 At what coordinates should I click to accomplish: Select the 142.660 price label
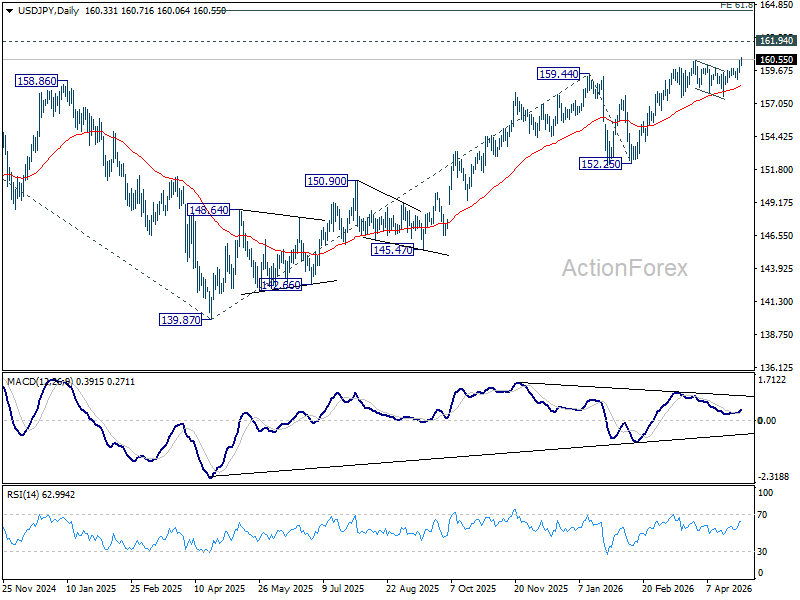pyautogui.click(x=281, y=285)
